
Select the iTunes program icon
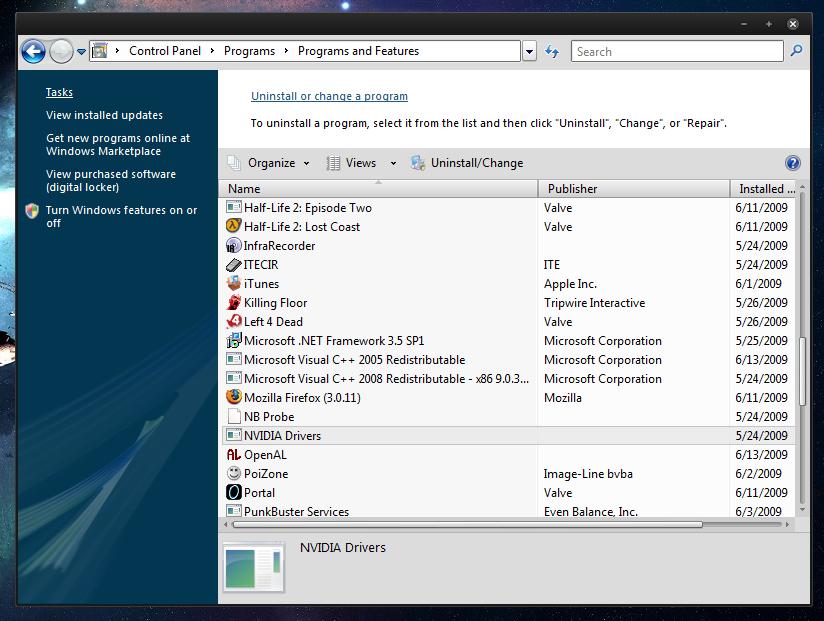234,283
